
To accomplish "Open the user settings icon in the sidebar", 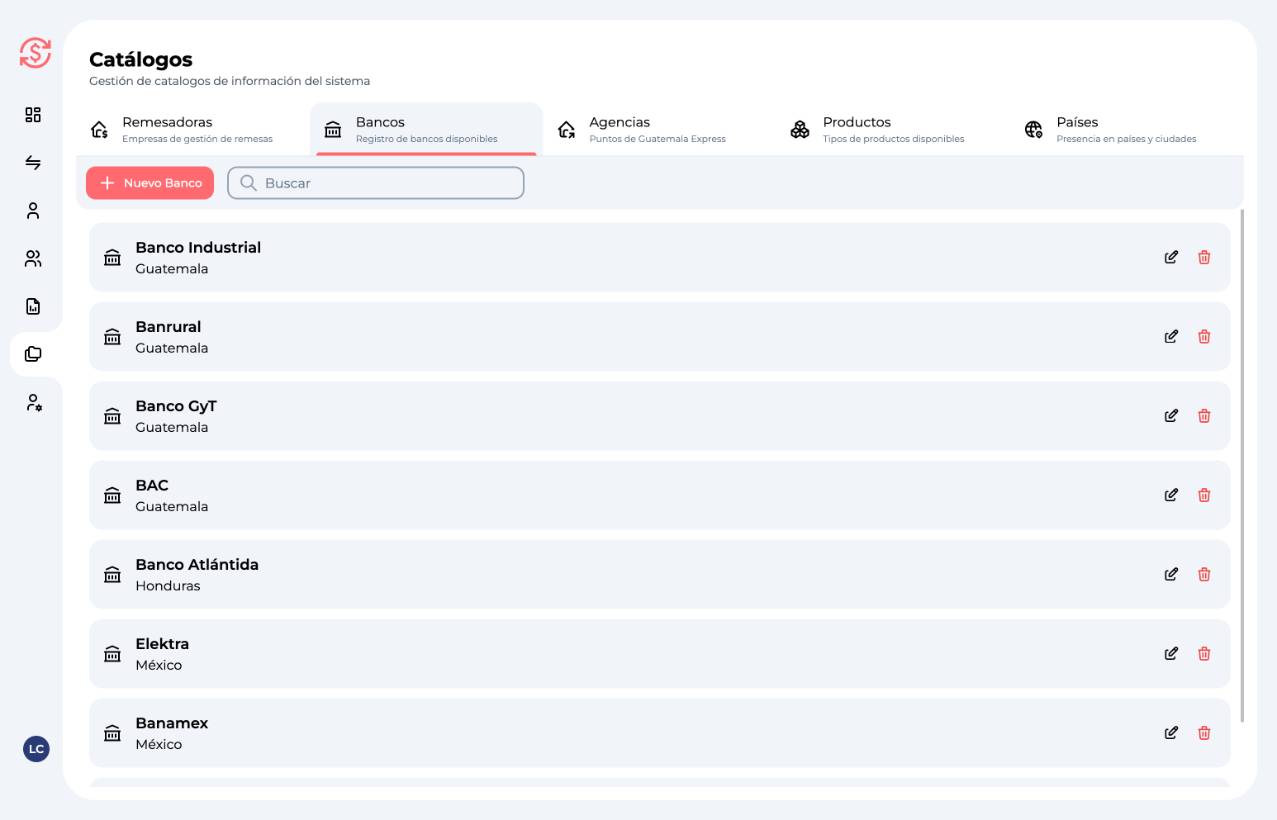I will (x=33, y=403).
